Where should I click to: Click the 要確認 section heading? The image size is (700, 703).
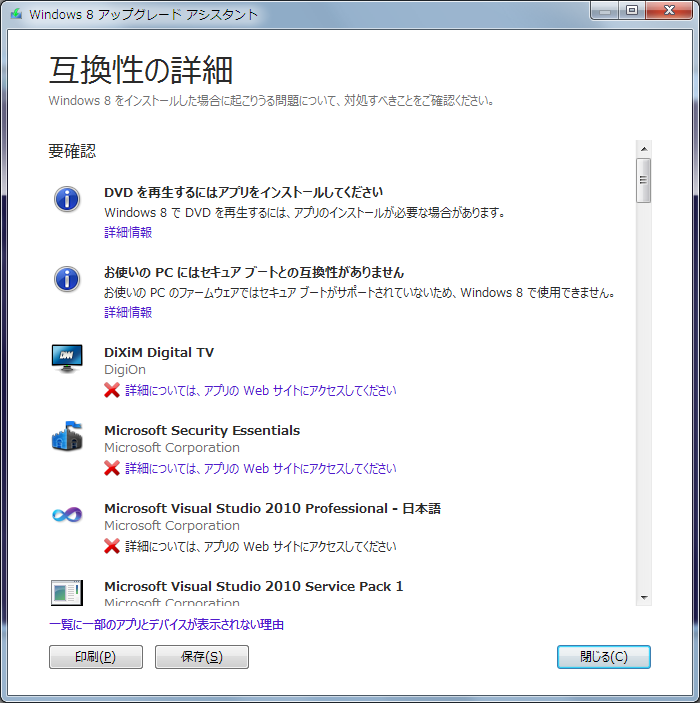click(72, 151)
